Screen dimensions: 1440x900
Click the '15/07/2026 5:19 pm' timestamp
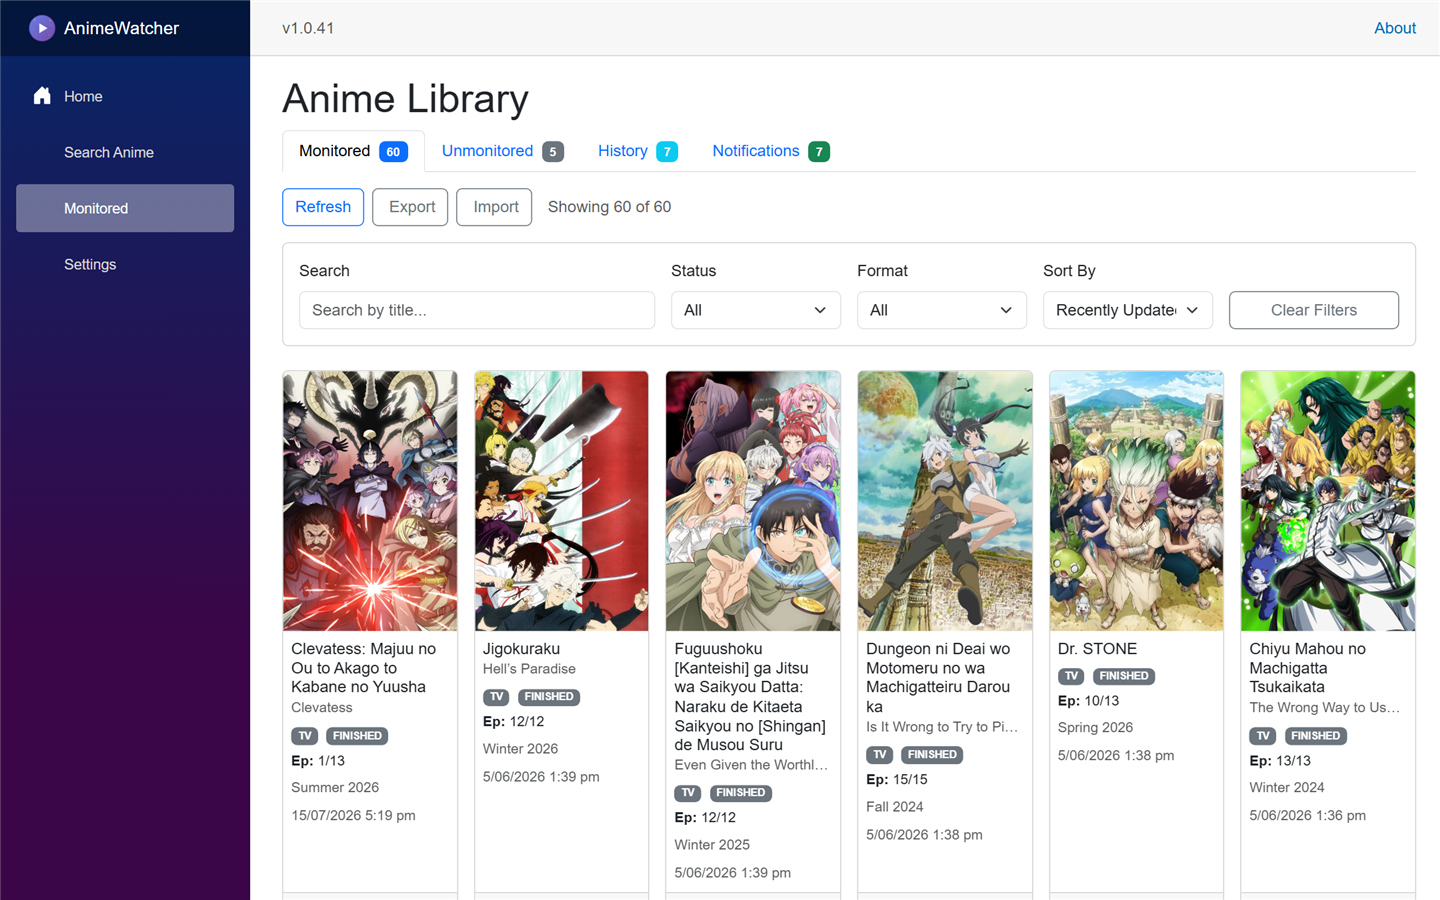353,816
